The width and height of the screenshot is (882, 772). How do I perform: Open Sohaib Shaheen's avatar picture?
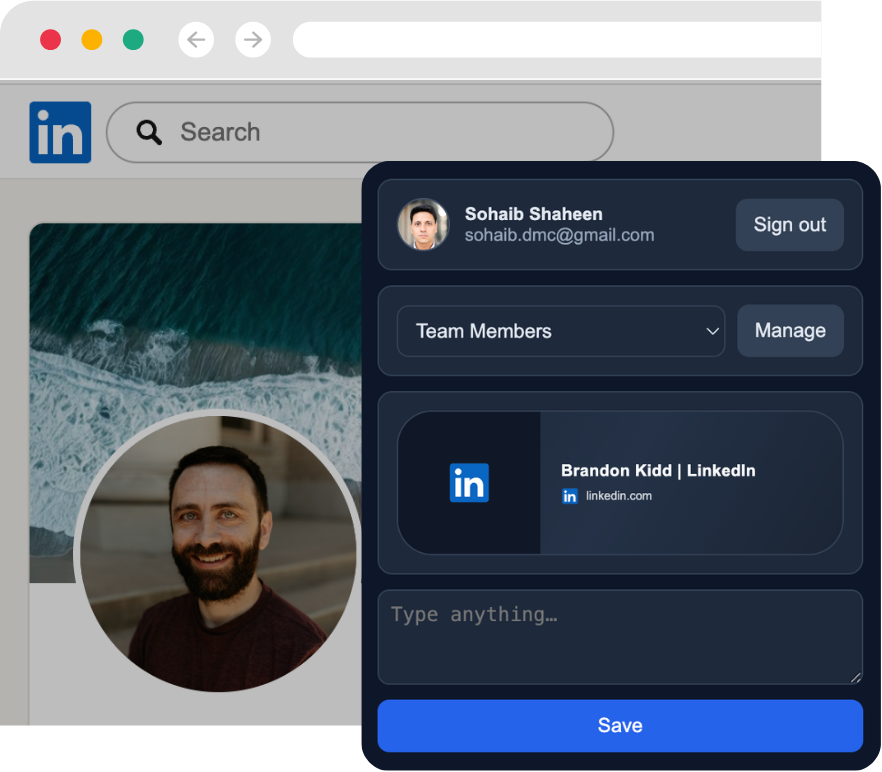coord(423,224)
